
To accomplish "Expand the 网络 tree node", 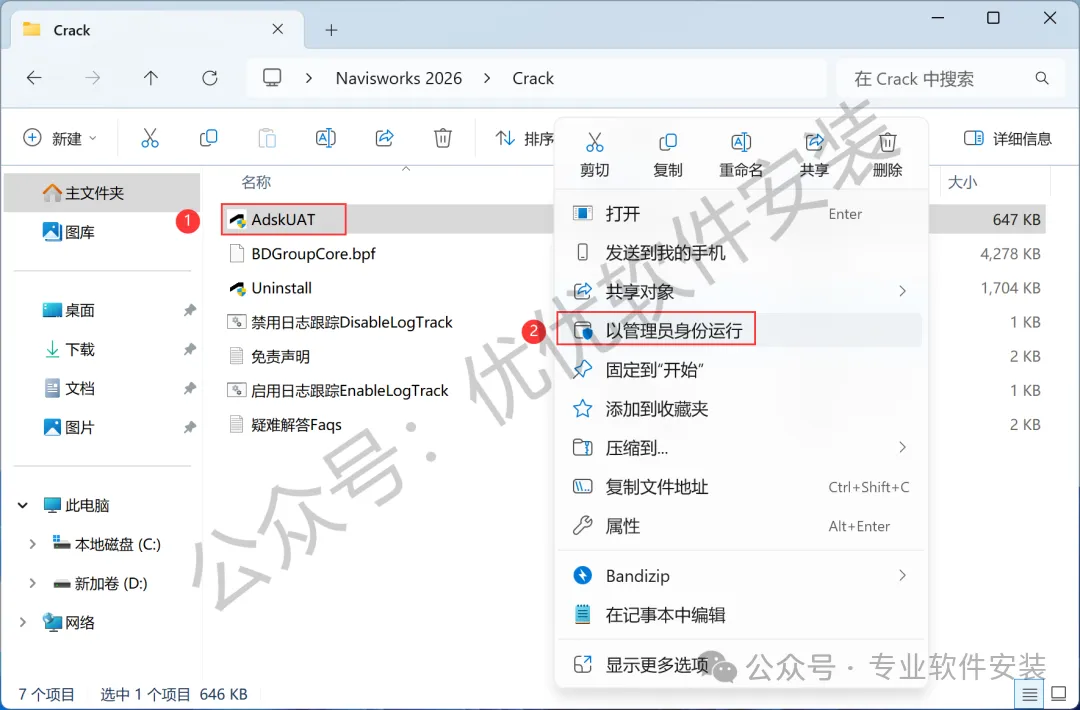I will click(23, 623).
